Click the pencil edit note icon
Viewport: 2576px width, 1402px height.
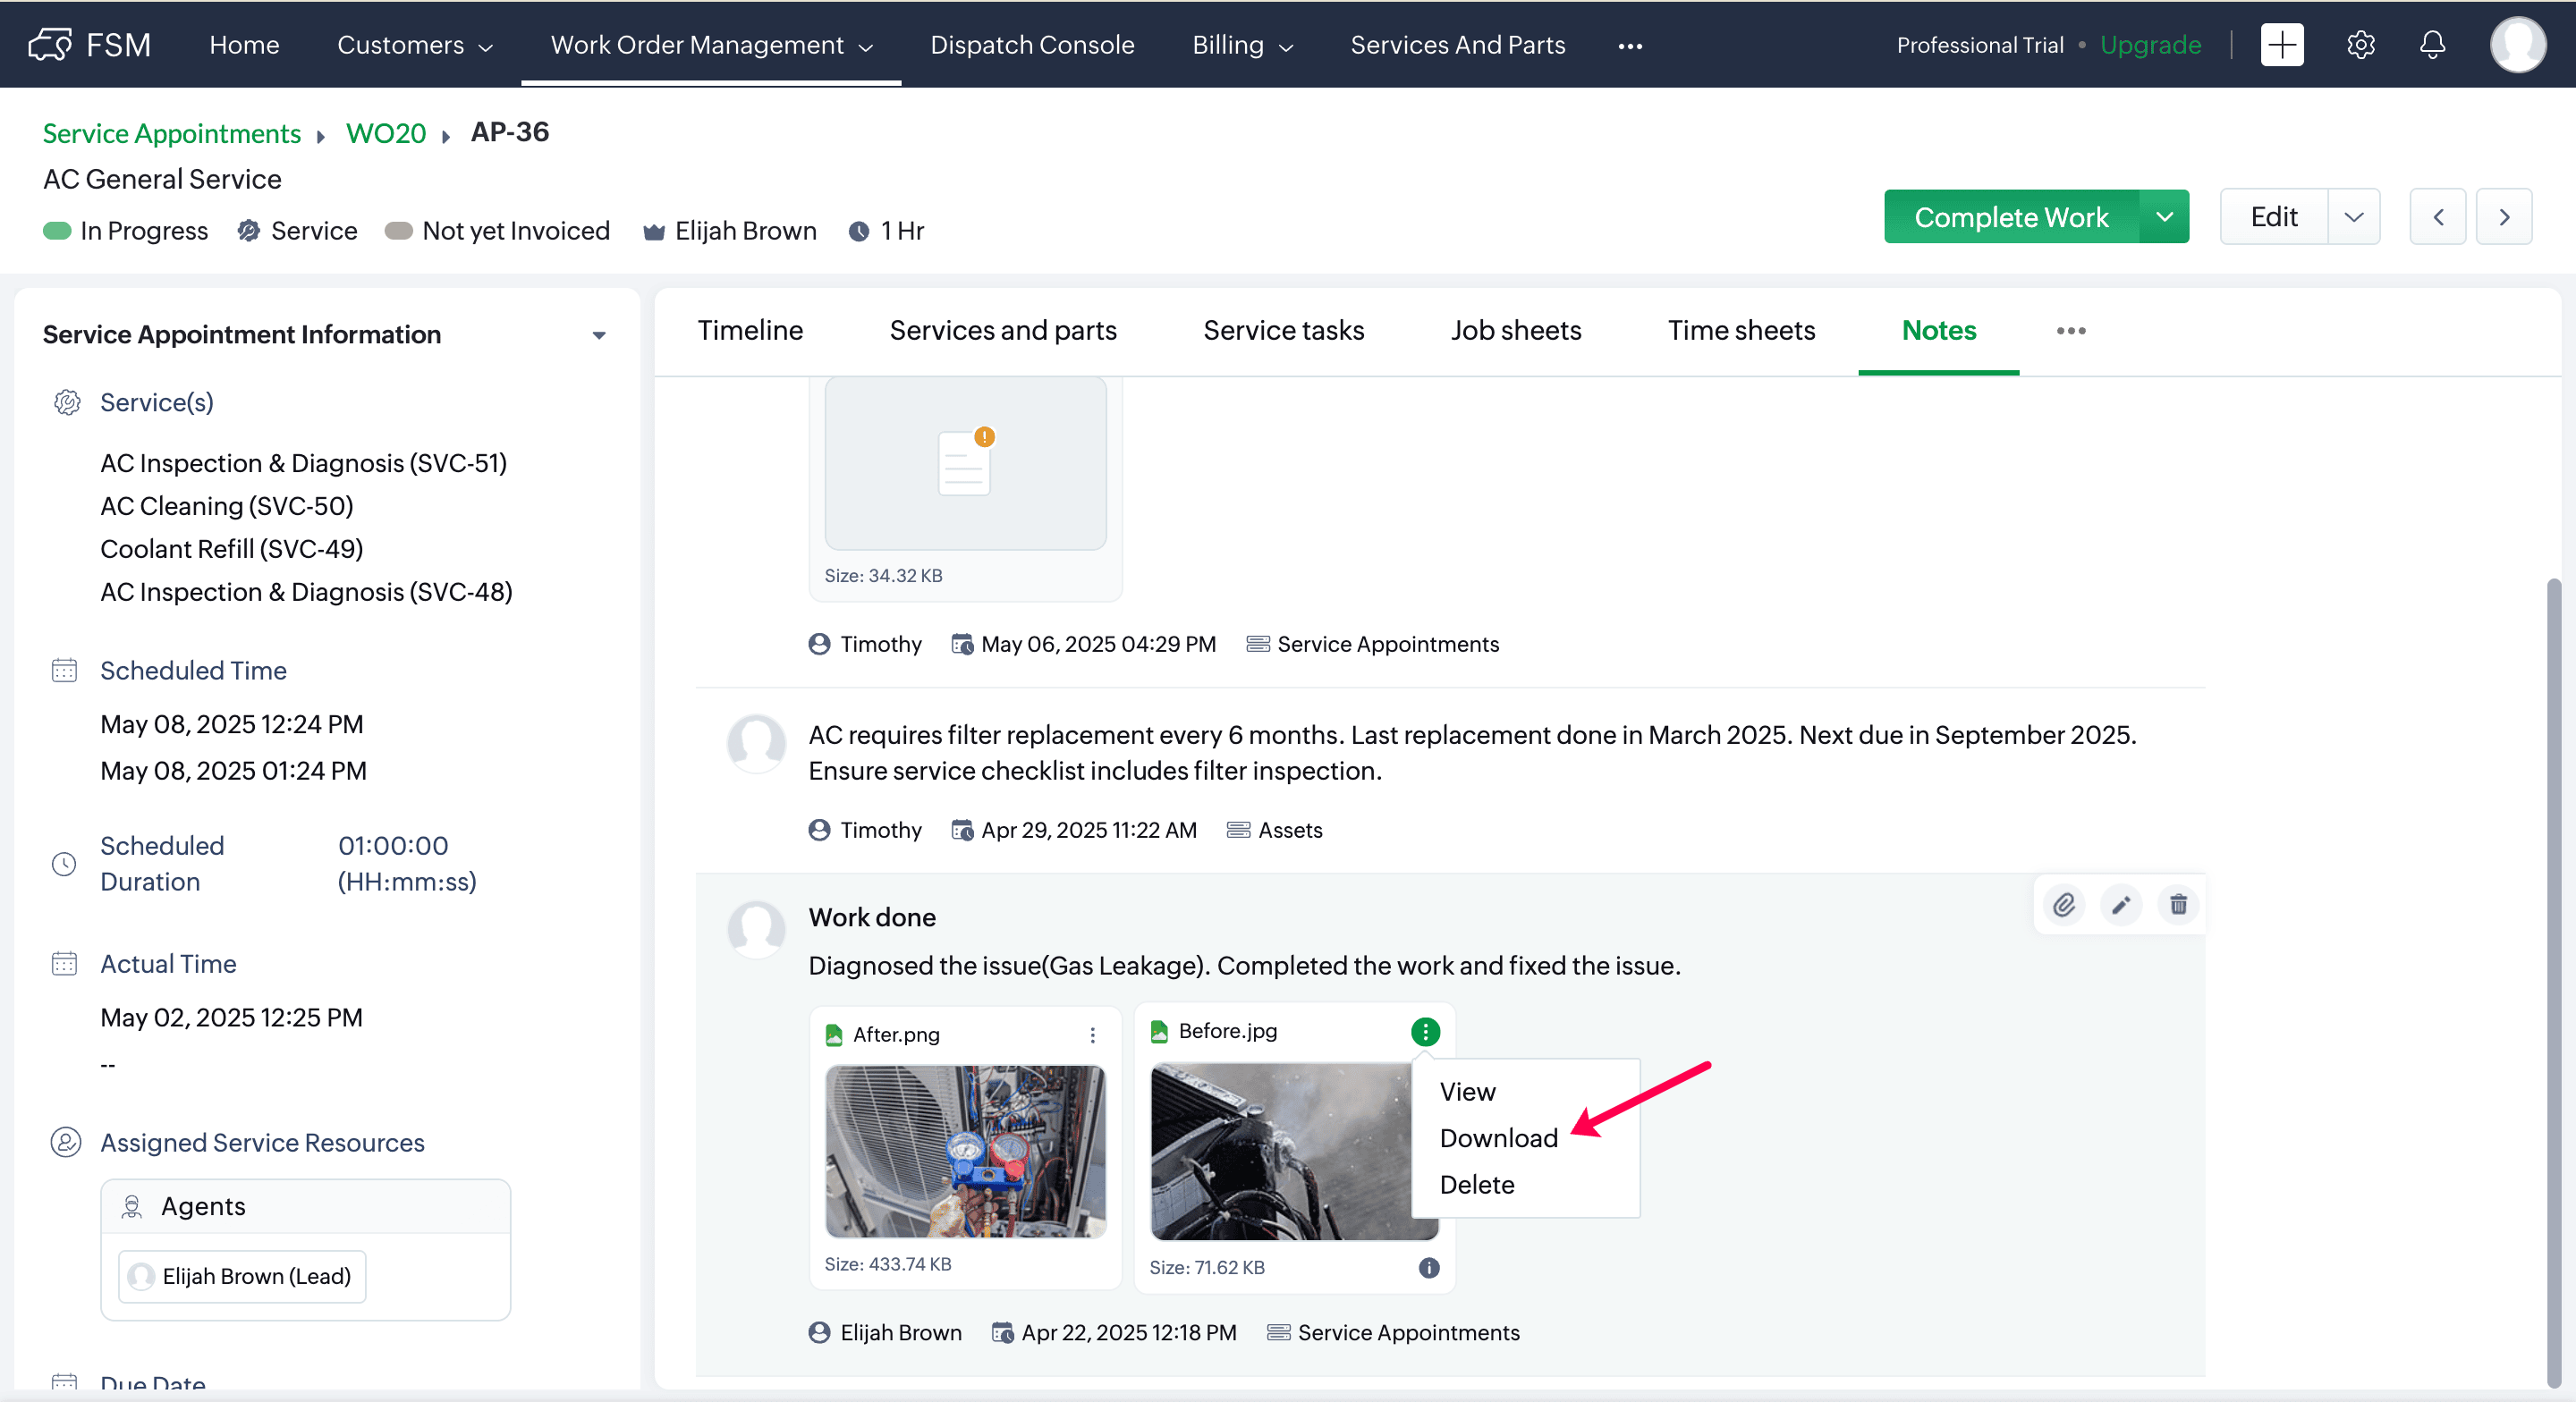click(x=2121, y=905)
